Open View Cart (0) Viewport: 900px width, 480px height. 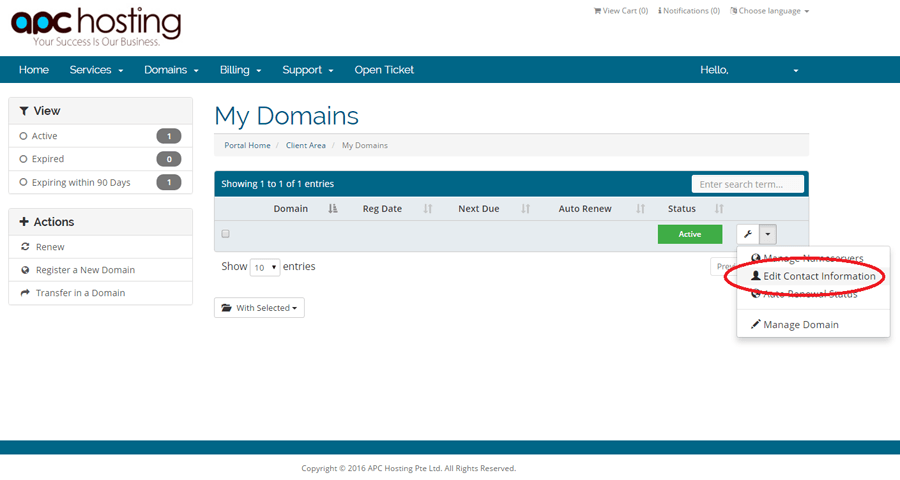(x=620, y=11)
